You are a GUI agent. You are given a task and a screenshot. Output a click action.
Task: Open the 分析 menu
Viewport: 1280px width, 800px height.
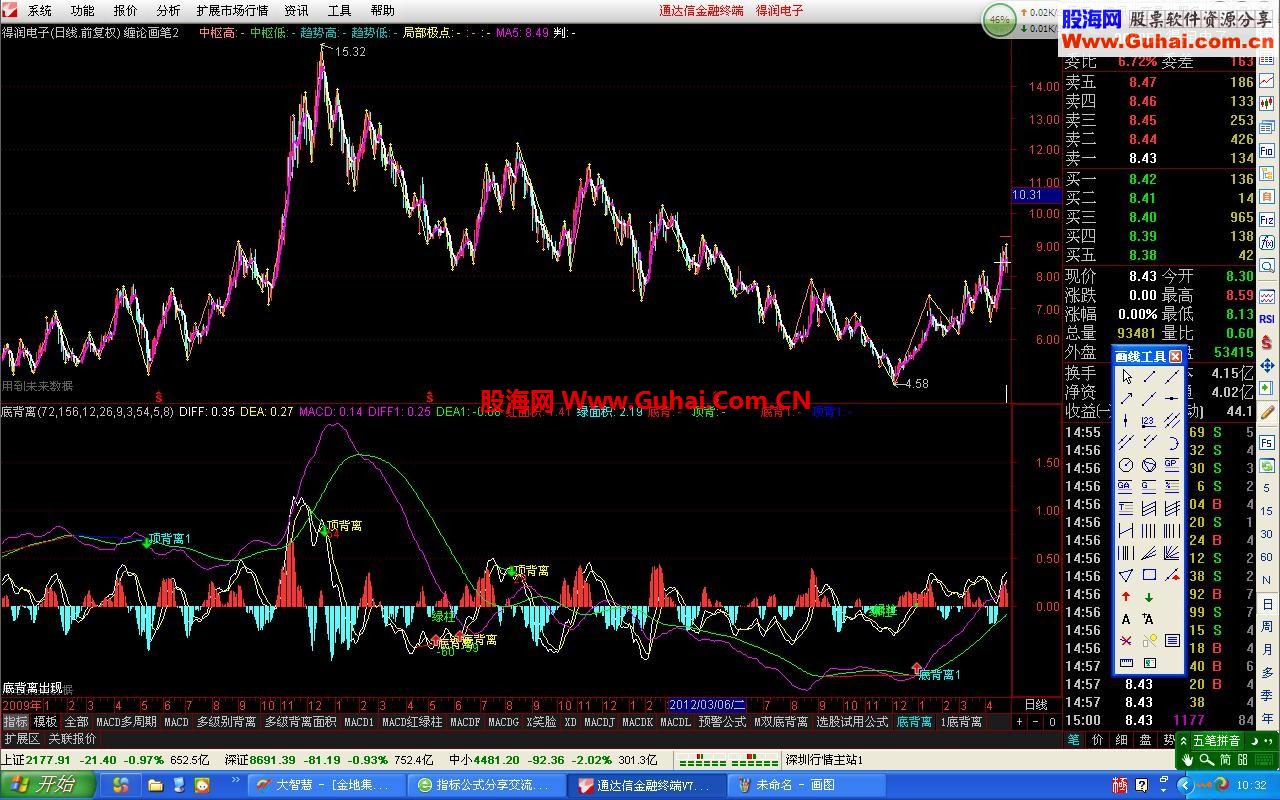click(169, 10)
